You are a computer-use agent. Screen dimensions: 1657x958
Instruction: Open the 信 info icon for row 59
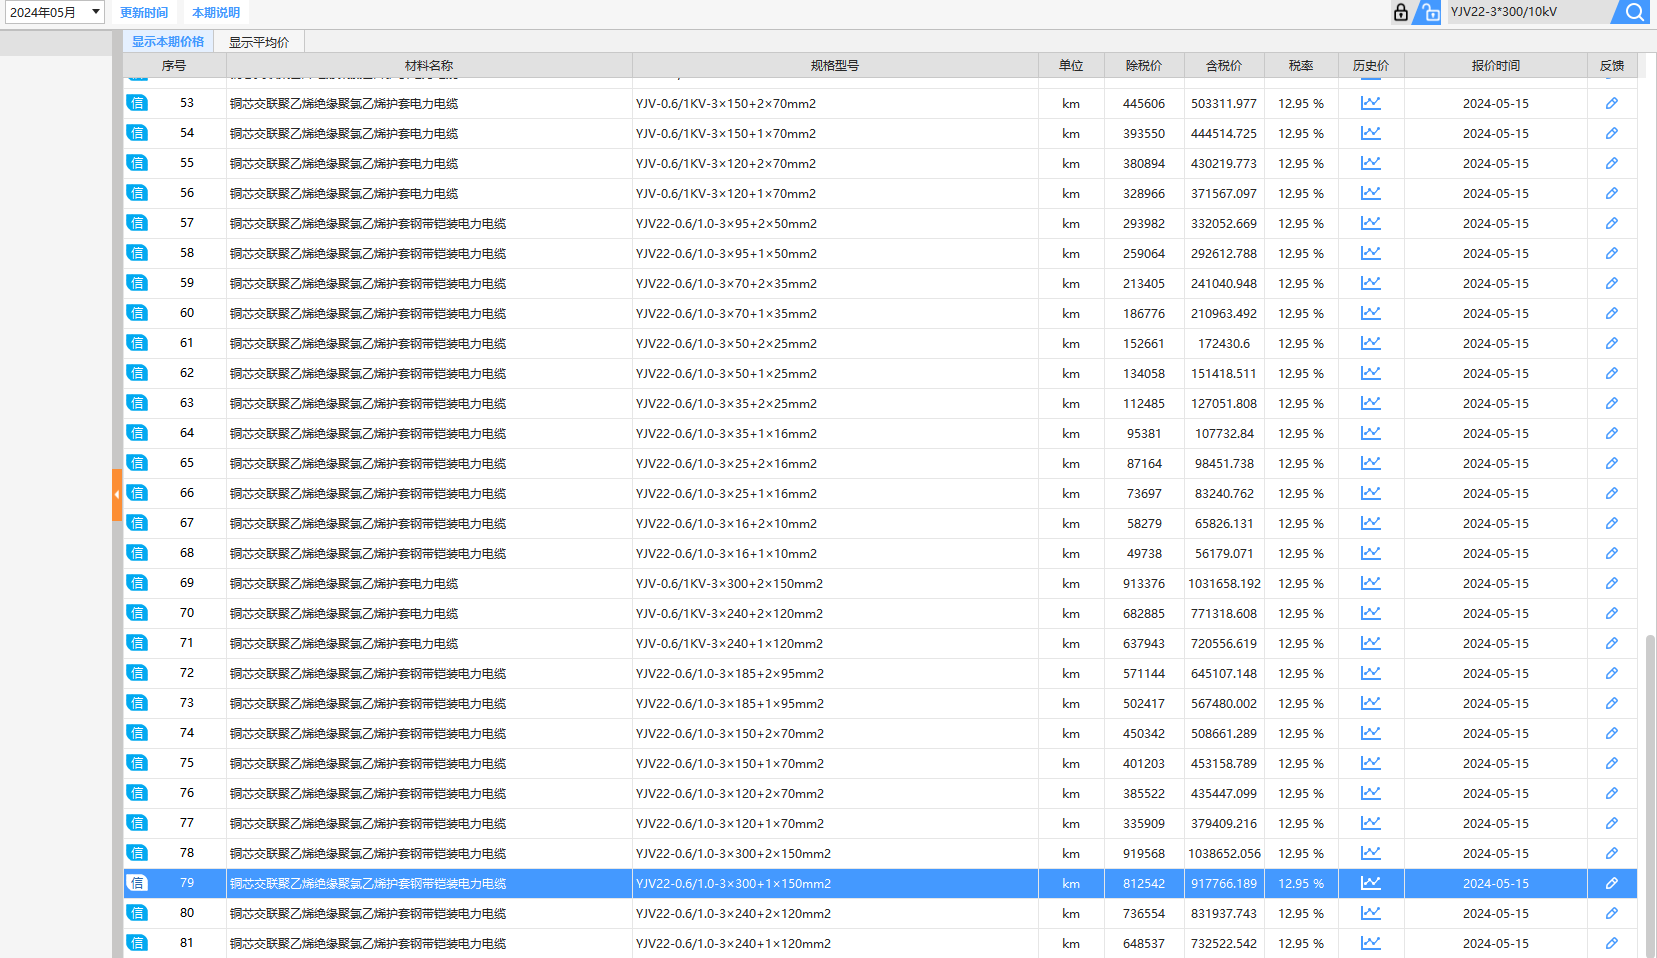click(x=137, y=283)
